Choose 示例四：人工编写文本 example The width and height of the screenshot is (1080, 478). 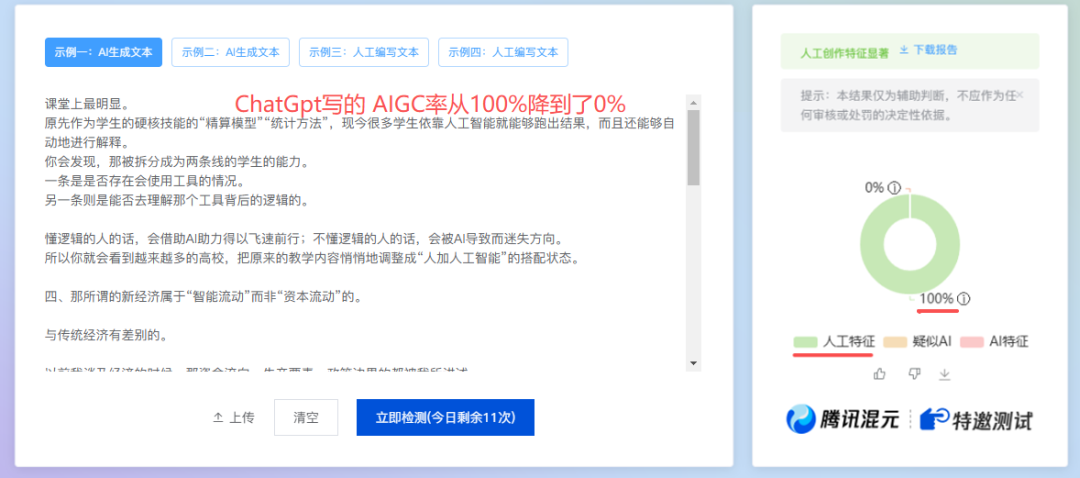tap(503, 52)
